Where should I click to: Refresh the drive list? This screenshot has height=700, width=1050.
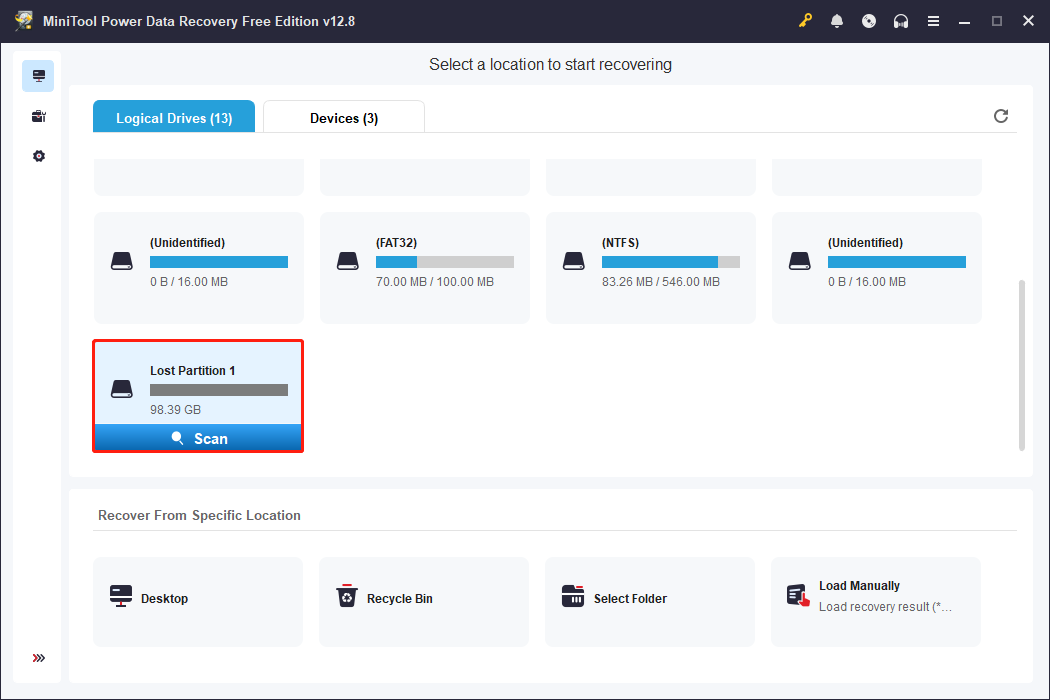pos(1001,116)
